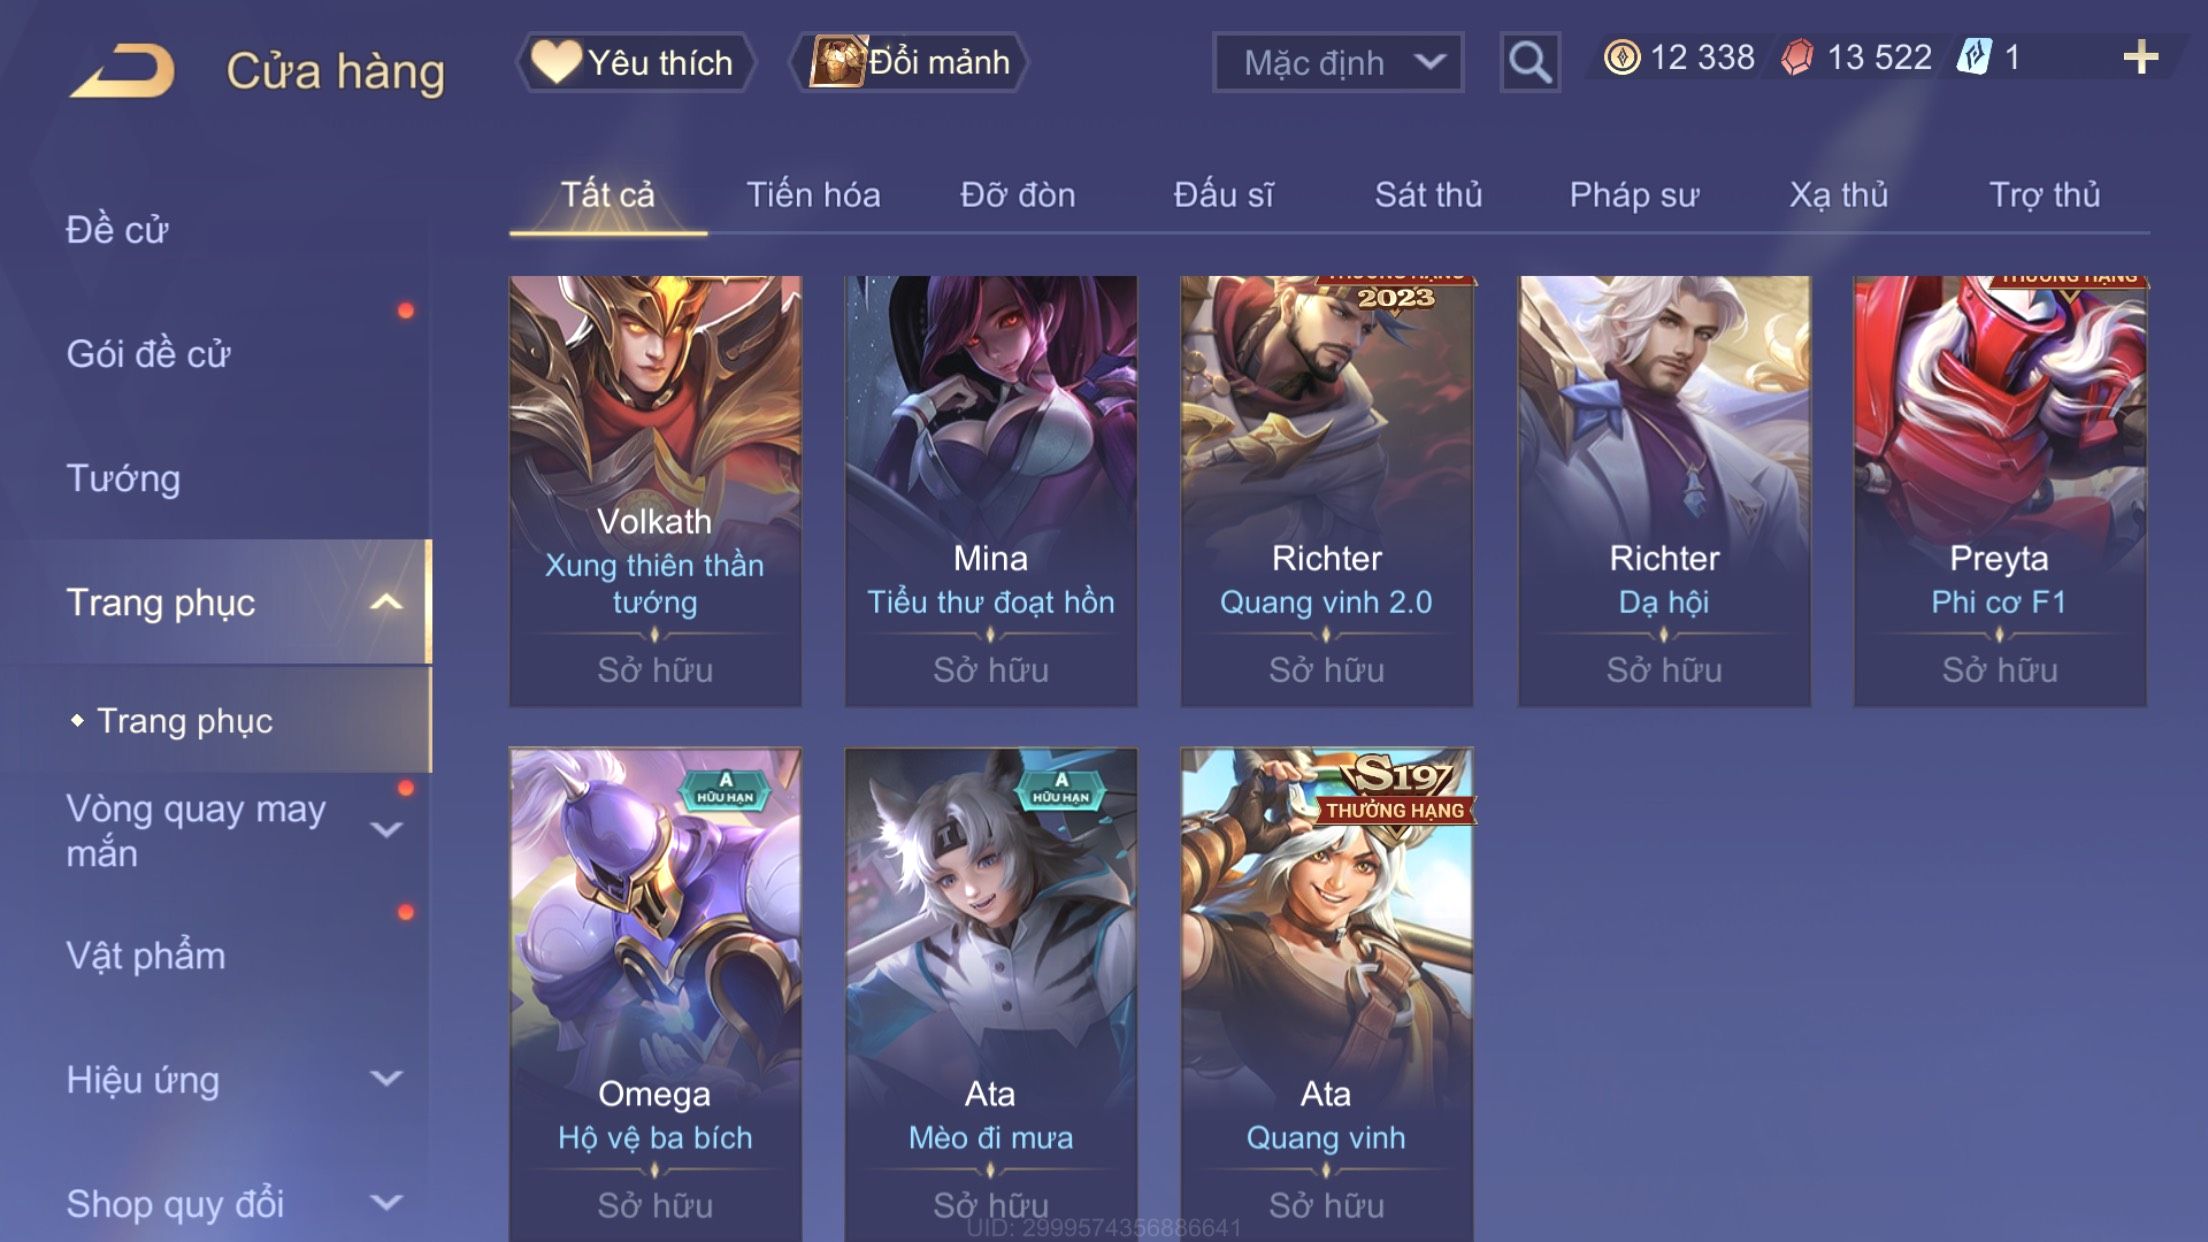This screenshot has width=2208, height=1242.
Task: Tap the gold coin currency icon
Action: tap(1621, 58)
